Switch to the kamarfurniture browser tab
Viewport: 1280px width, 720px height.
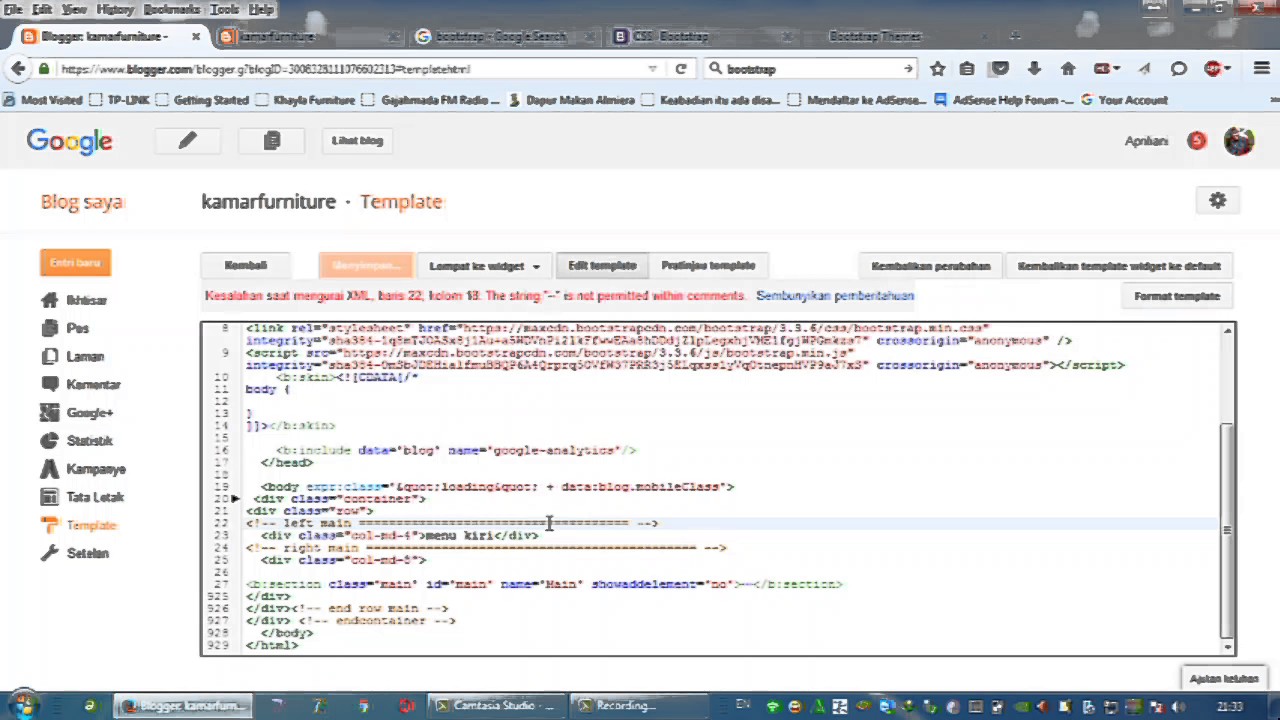coord(308,36)
